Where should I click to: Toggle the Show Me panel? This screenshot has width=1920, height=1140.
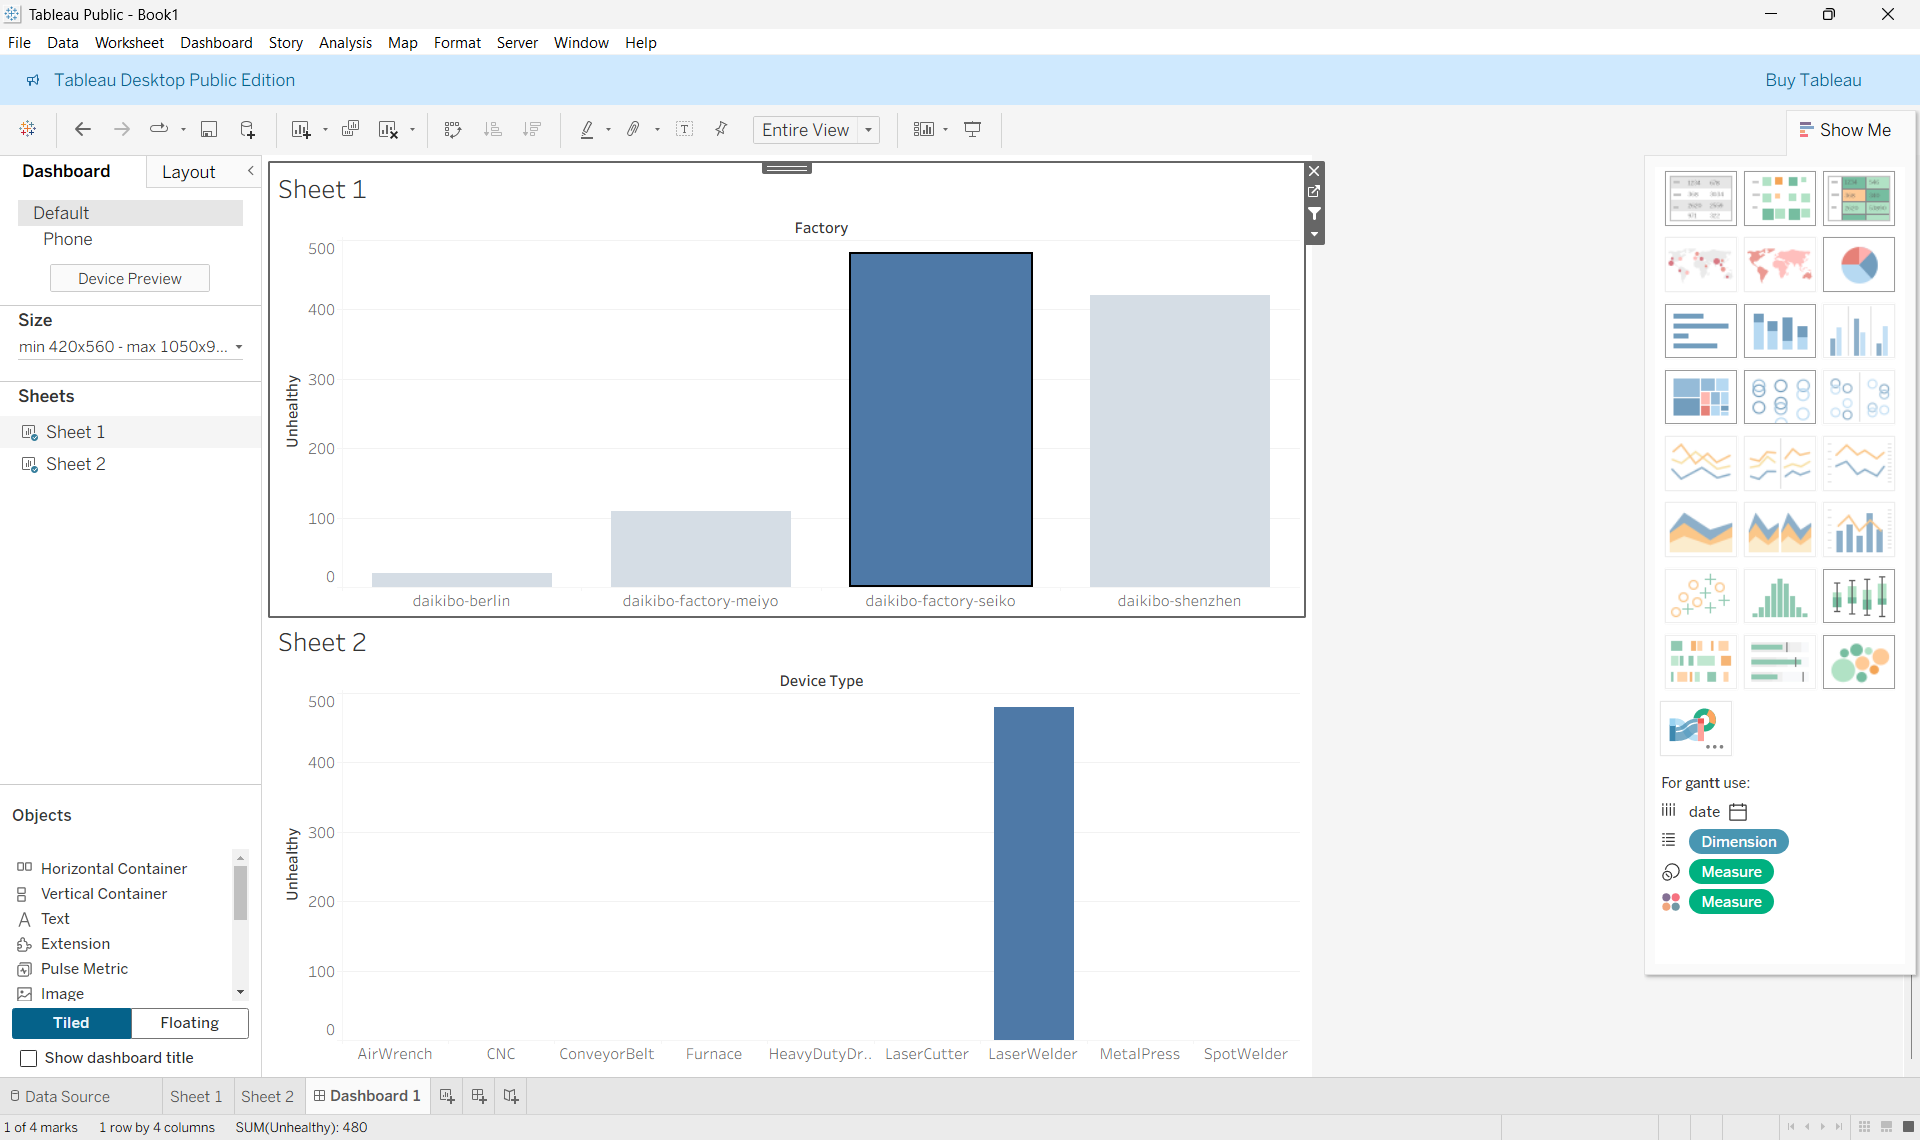[x=1846, y=129]
